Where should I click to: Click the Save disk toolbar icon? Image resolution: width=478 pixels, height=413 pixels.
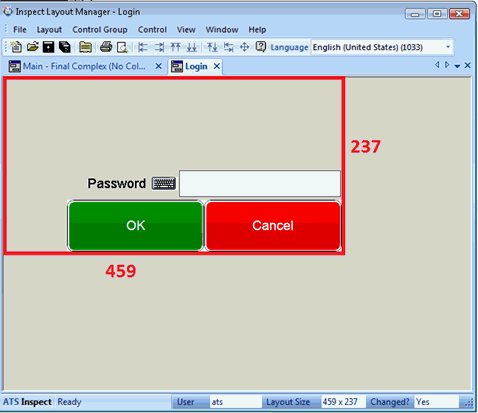[x=48, y=47]
